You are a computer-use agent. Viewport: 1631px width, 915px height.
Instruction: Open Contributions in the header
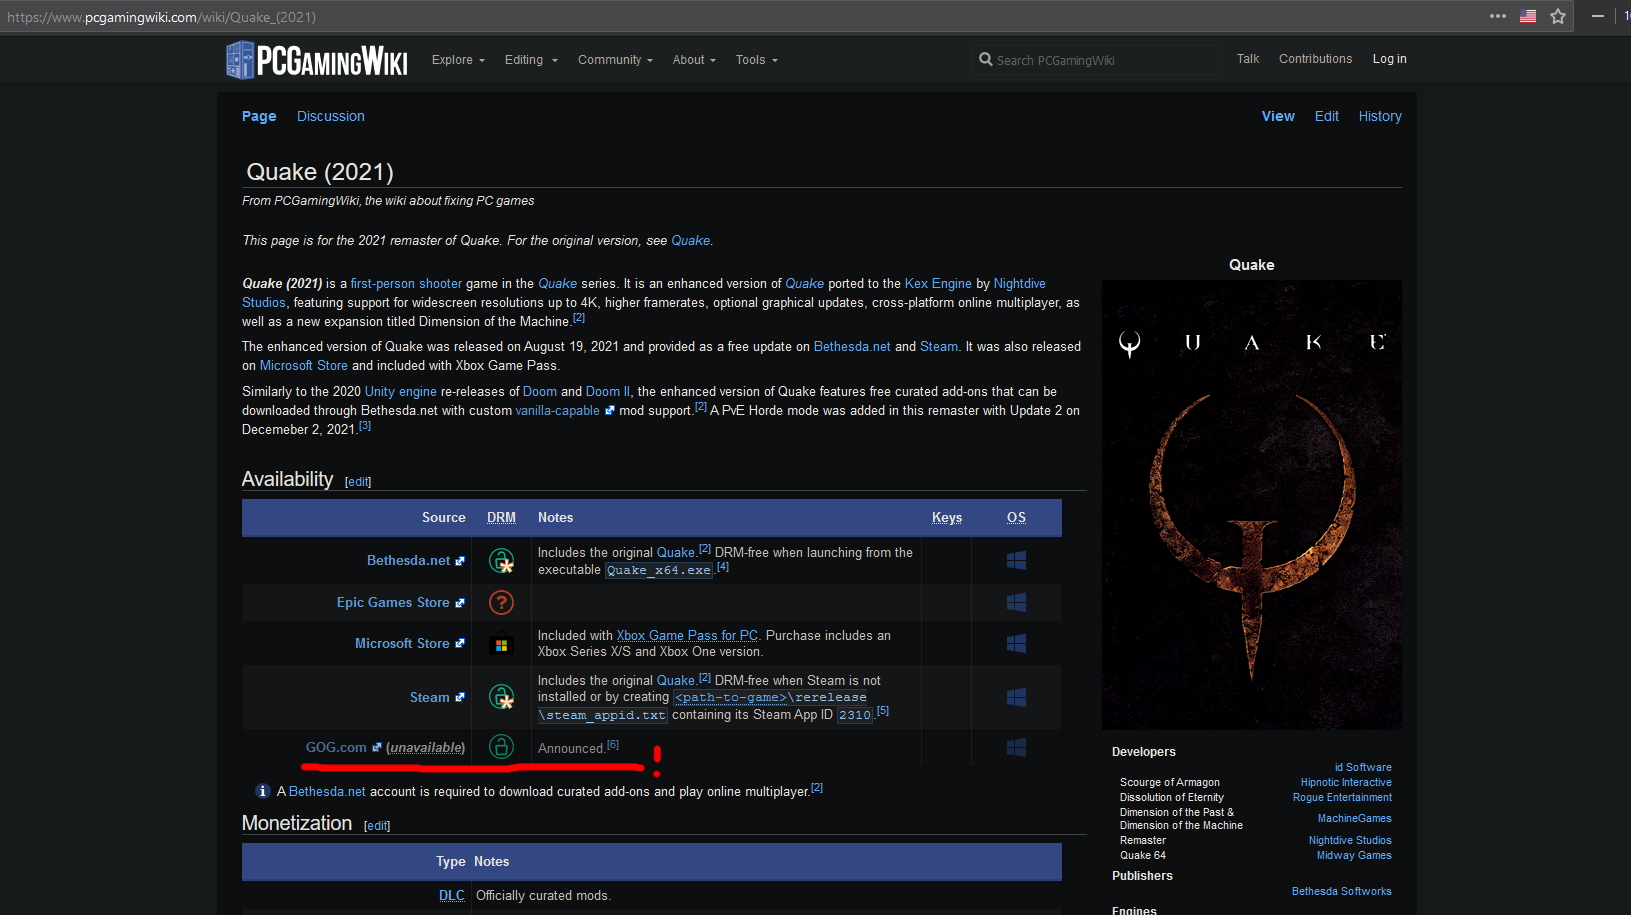(x=1315, y=59)
